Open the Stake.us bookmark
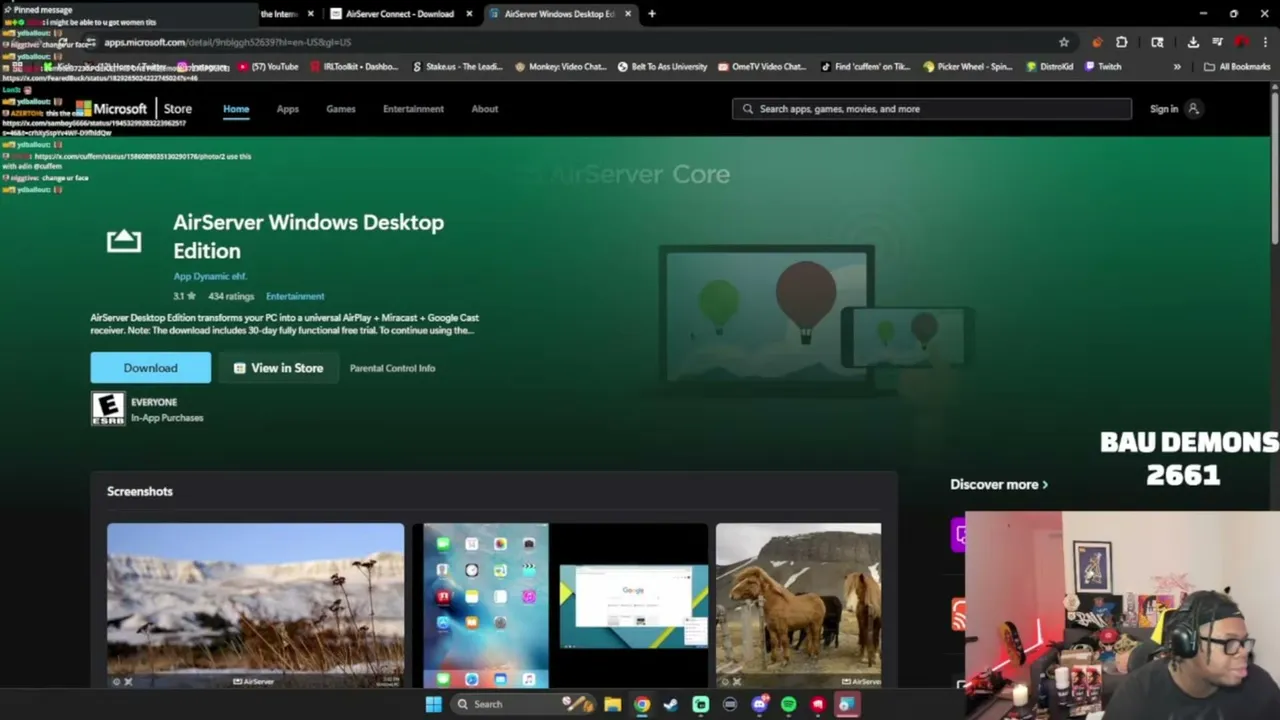The height and width of the screenshot is (720, 1280). (457, 67)
